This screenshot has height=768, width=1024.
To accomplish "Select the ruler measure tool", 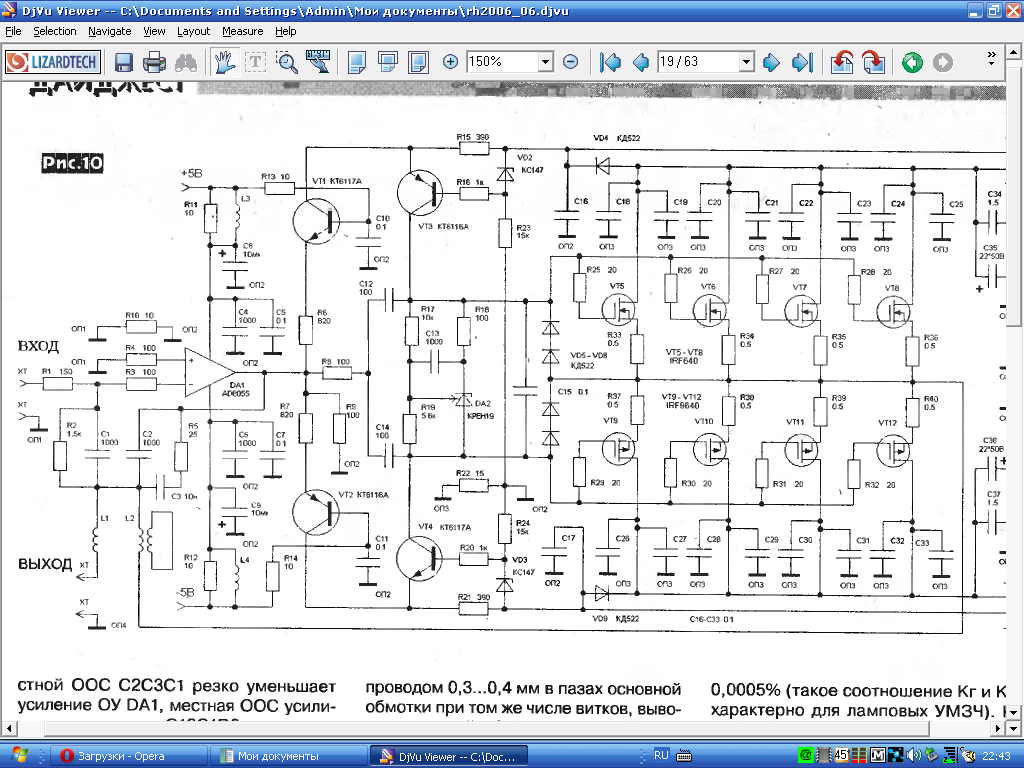I will click(x=318, y=63).
